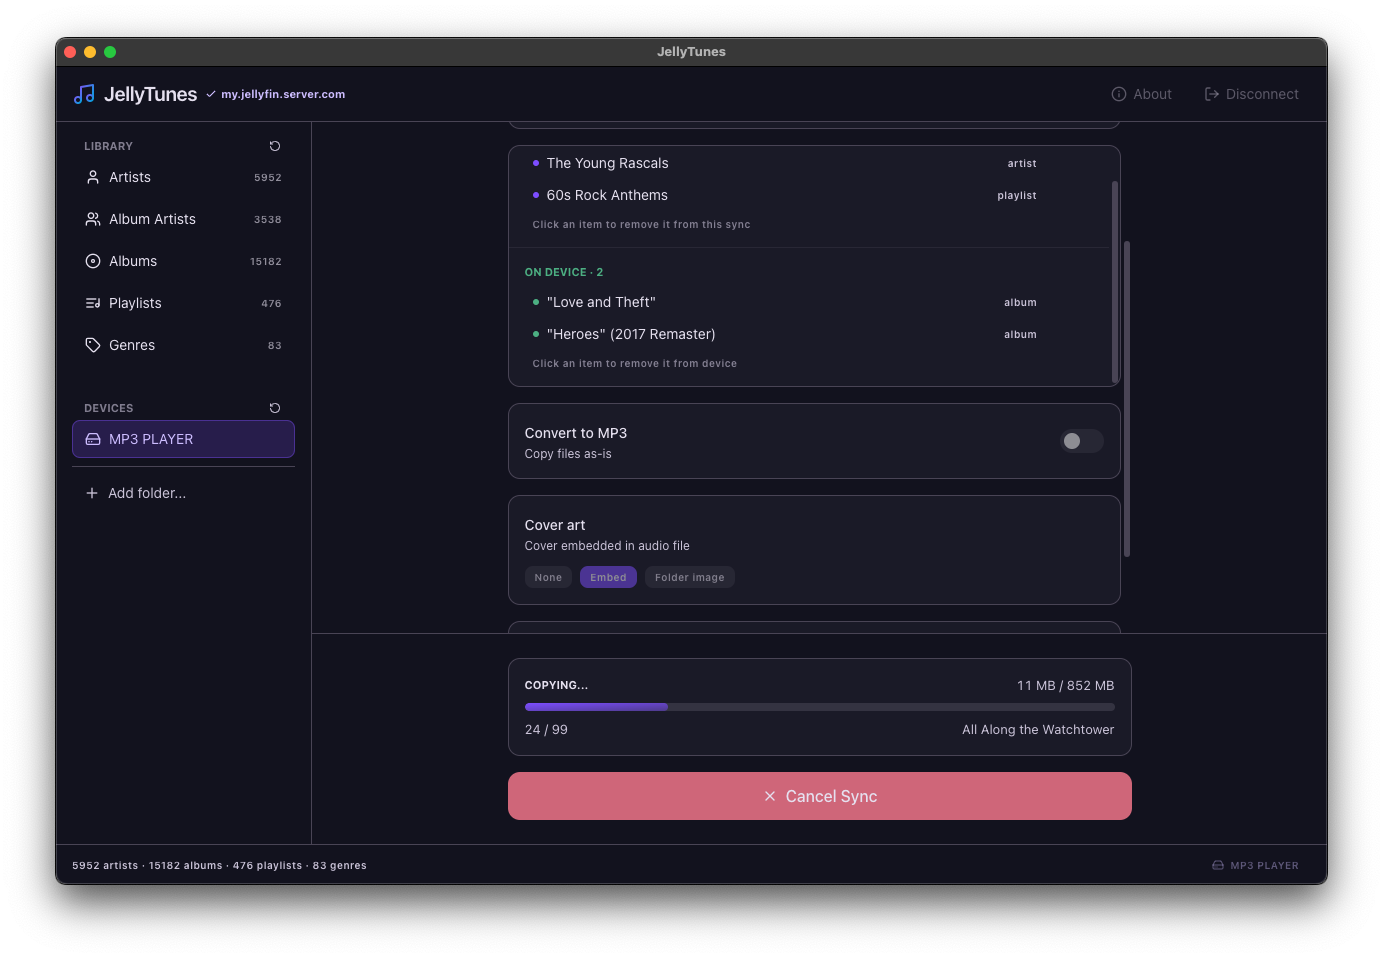Select None for cover art
The width and height of the screenshot is (1383, 958).
[x=548, y=577]
